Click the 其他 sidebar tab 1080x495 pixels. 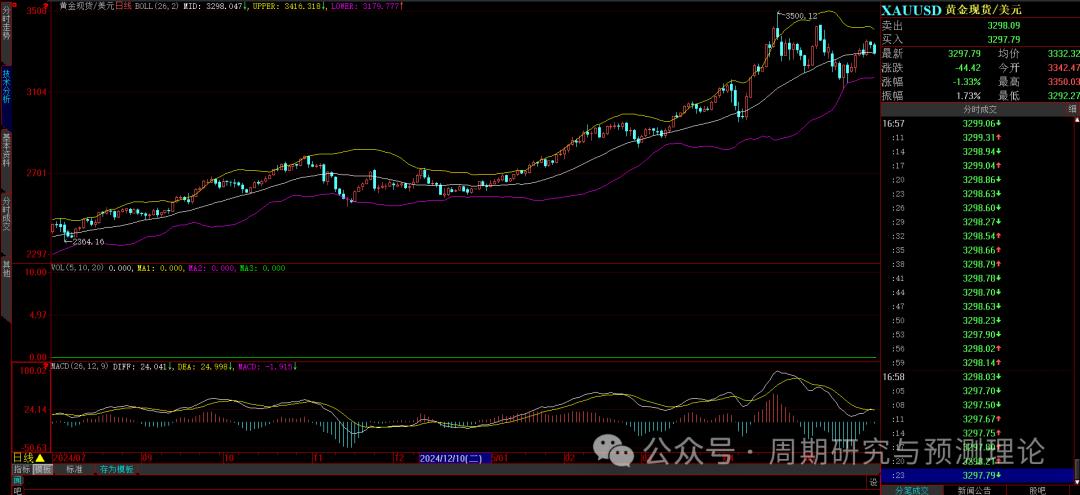coord(6,267)
